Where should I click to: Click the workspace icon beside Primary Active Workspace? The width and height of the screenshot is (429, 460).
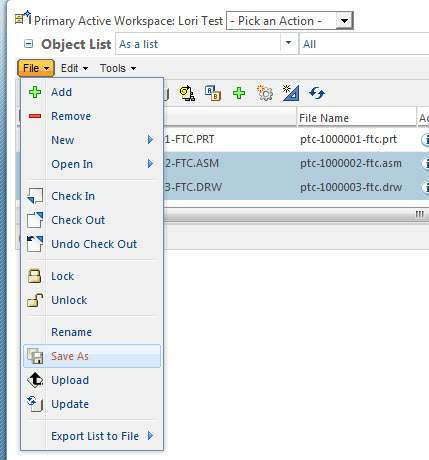tap(23, 18)
